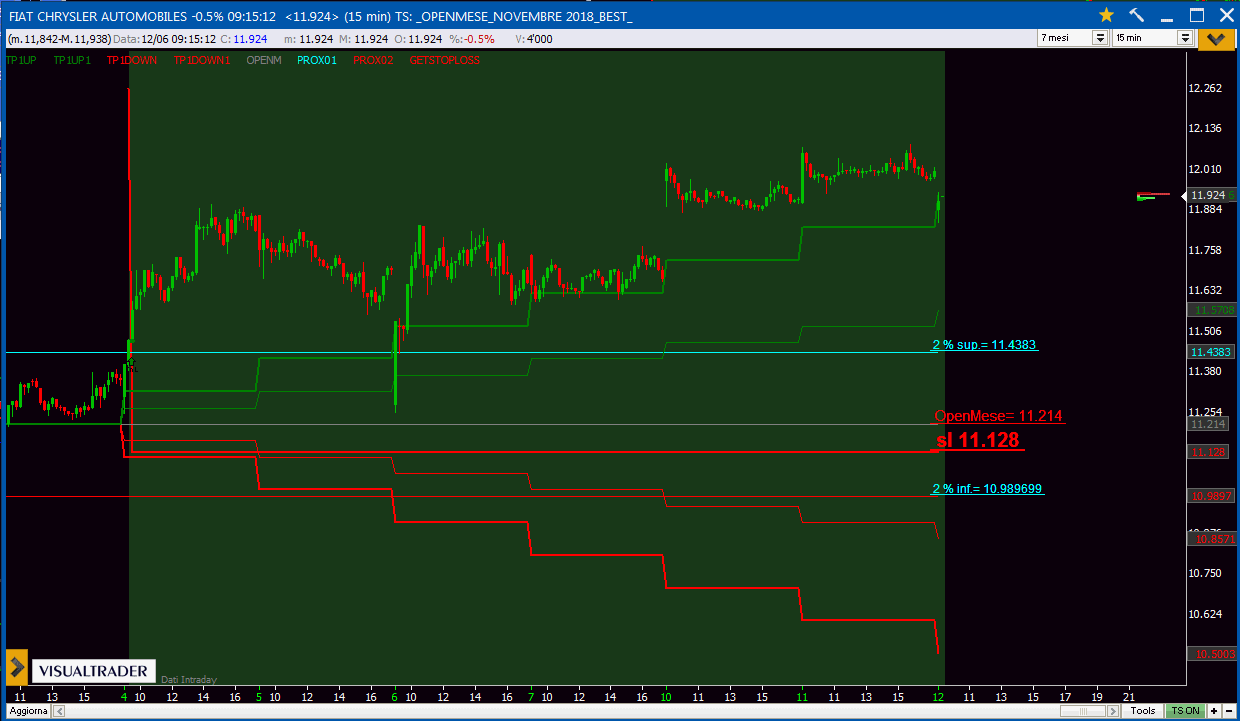Image resolution: width=1240 pixels, height=721 pixels.
Task: Expand the orange chevron panel button
Action: (x=1214, y=38)
